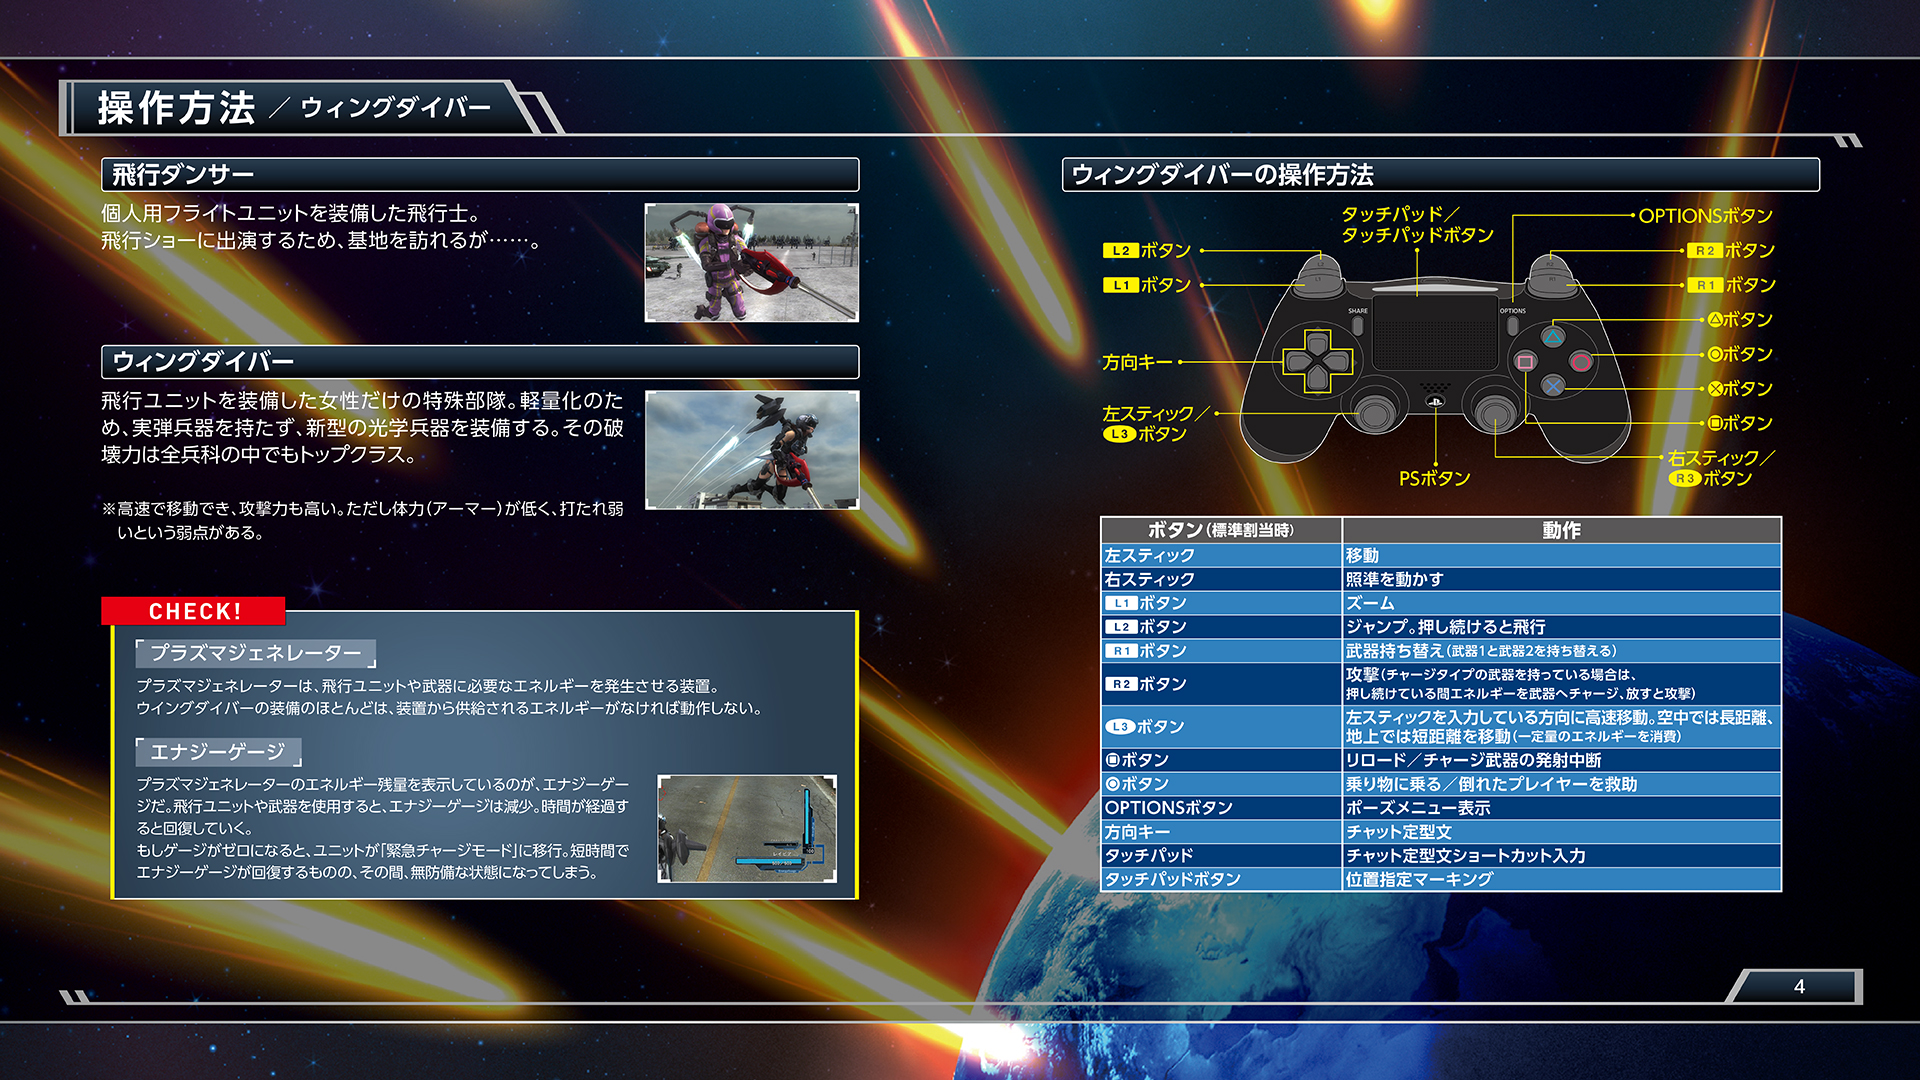Click the リロード／チャージ武器の発射中断 cell

pyautogui.click(x=1561, y=760)
